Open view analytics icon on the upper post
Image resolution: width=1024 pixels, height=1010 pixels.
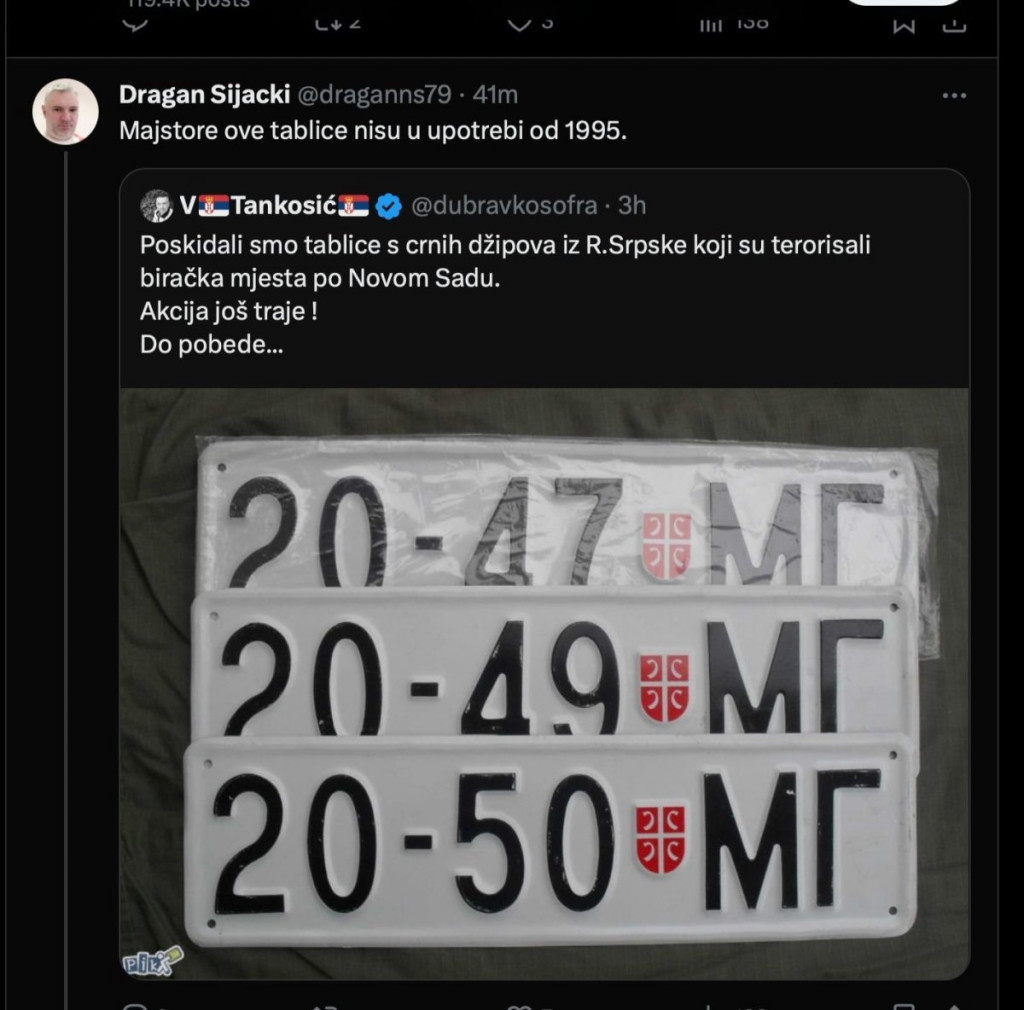click(711, 22)
